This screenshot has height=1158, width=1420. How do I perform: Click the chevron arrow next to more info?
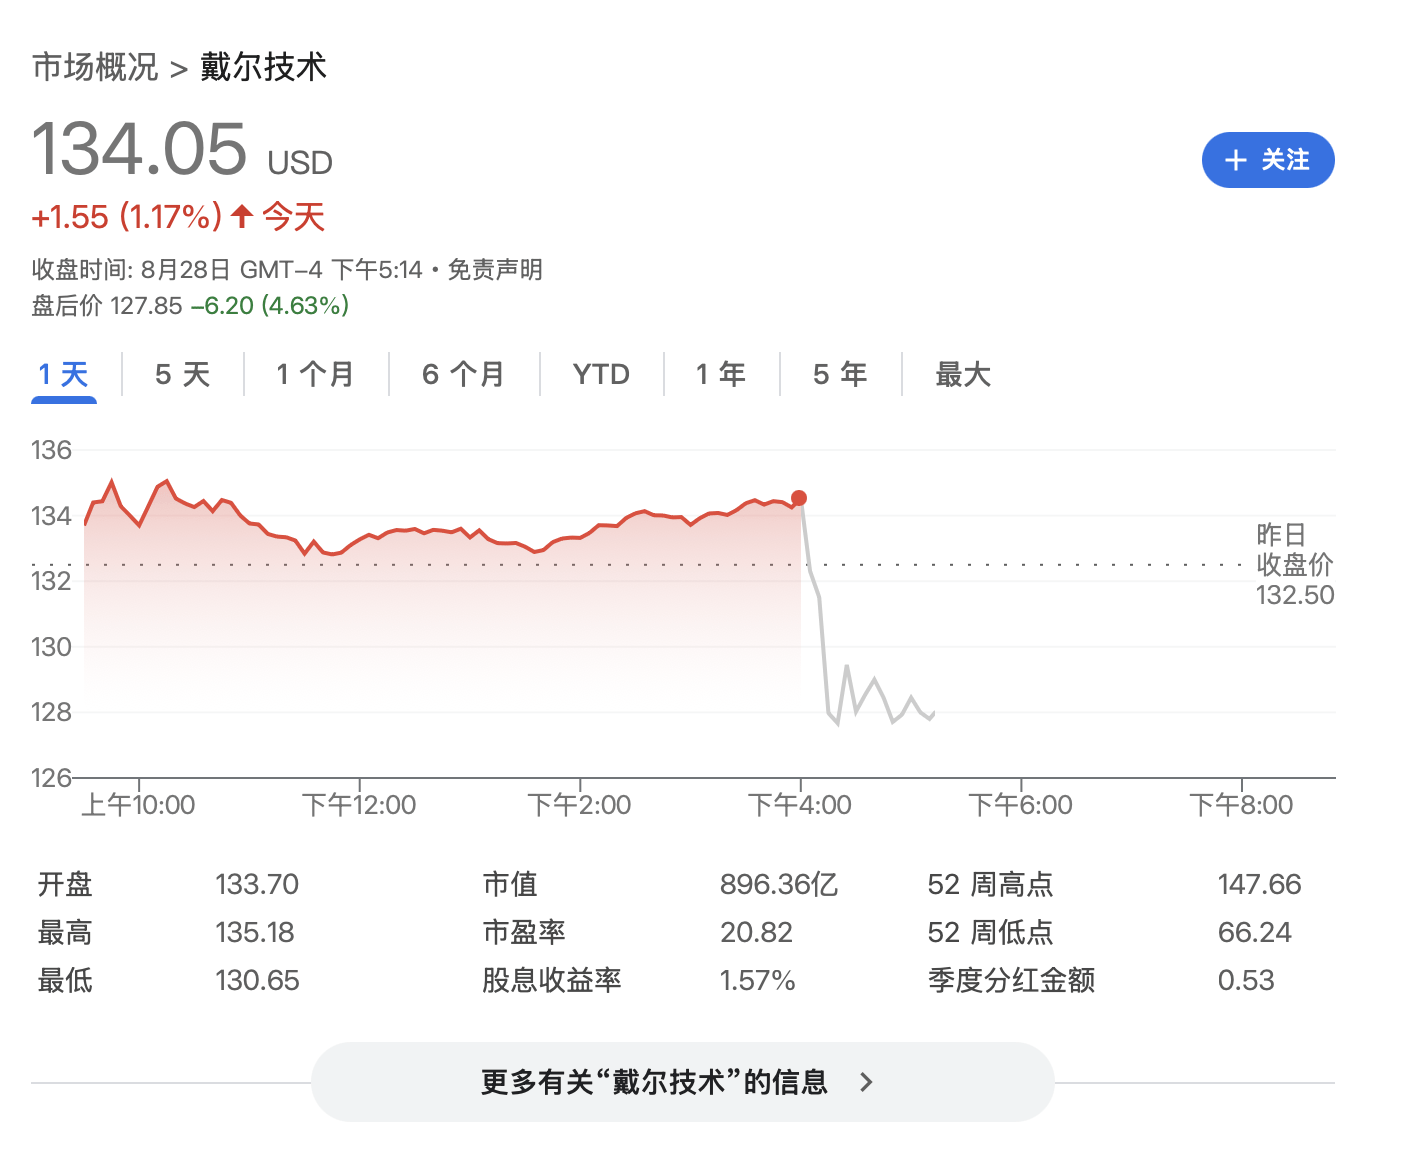(x=866, y=1082)
